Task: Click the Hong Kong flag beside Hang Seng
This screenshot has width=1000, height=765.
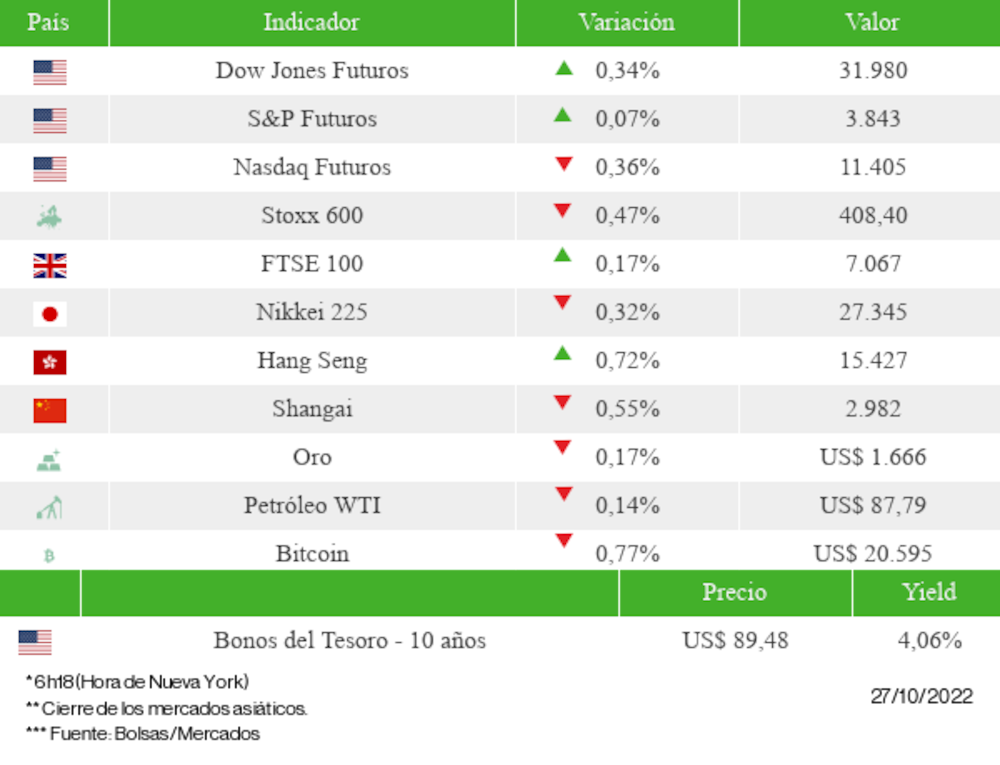Action: (x=49, y=362)
